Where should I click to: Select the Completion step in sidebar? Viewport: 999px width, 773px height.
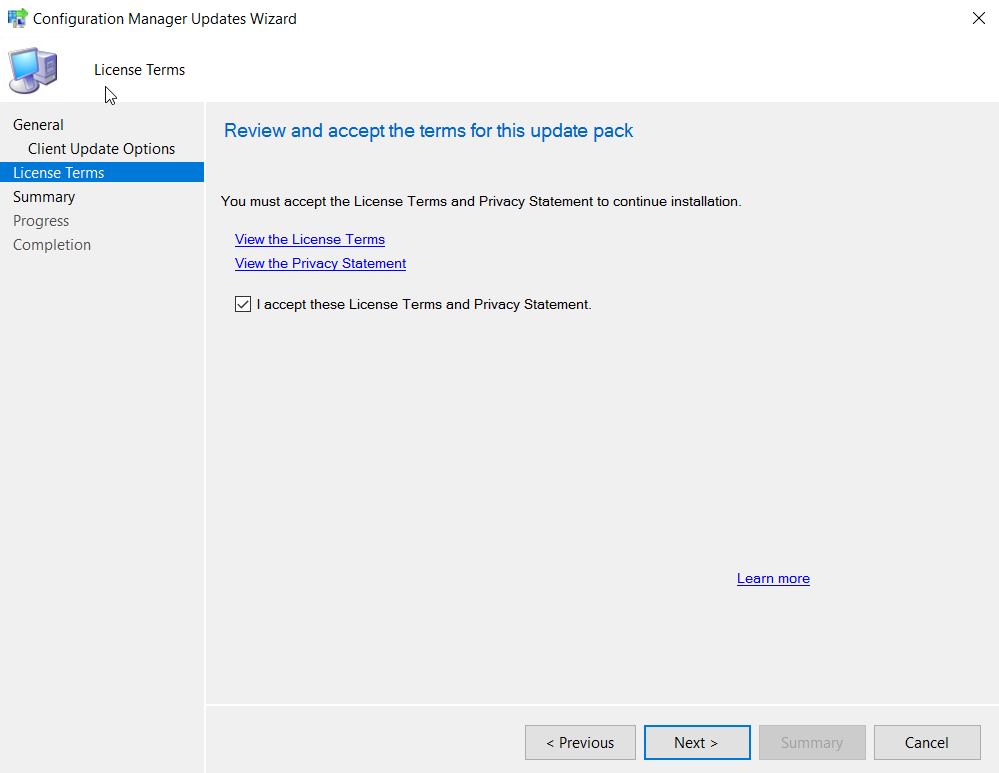point(52,245)
